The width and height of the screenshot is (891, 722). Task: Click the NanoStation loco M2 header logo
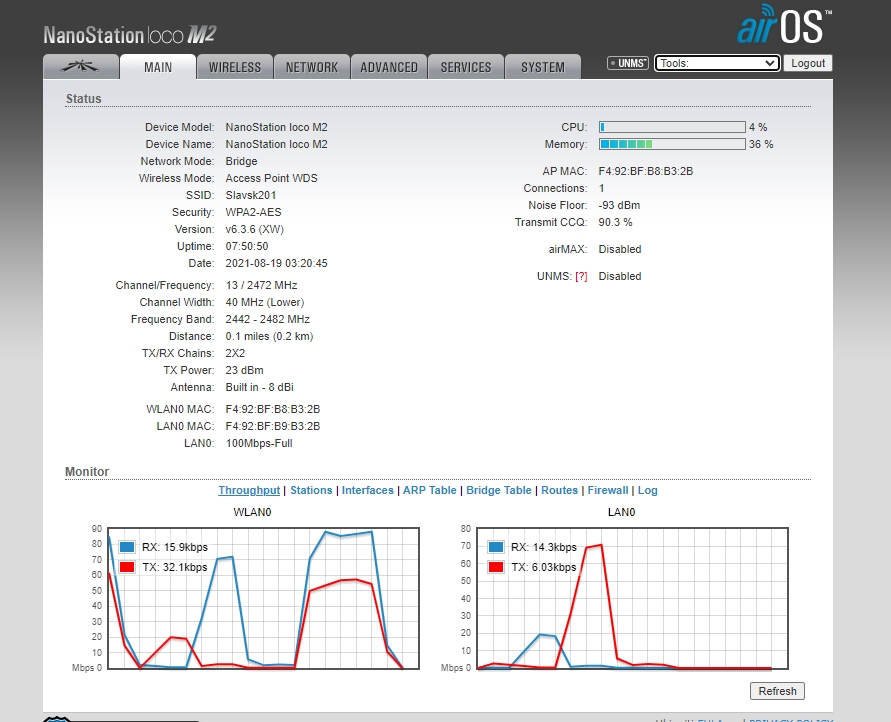(130, 35)
